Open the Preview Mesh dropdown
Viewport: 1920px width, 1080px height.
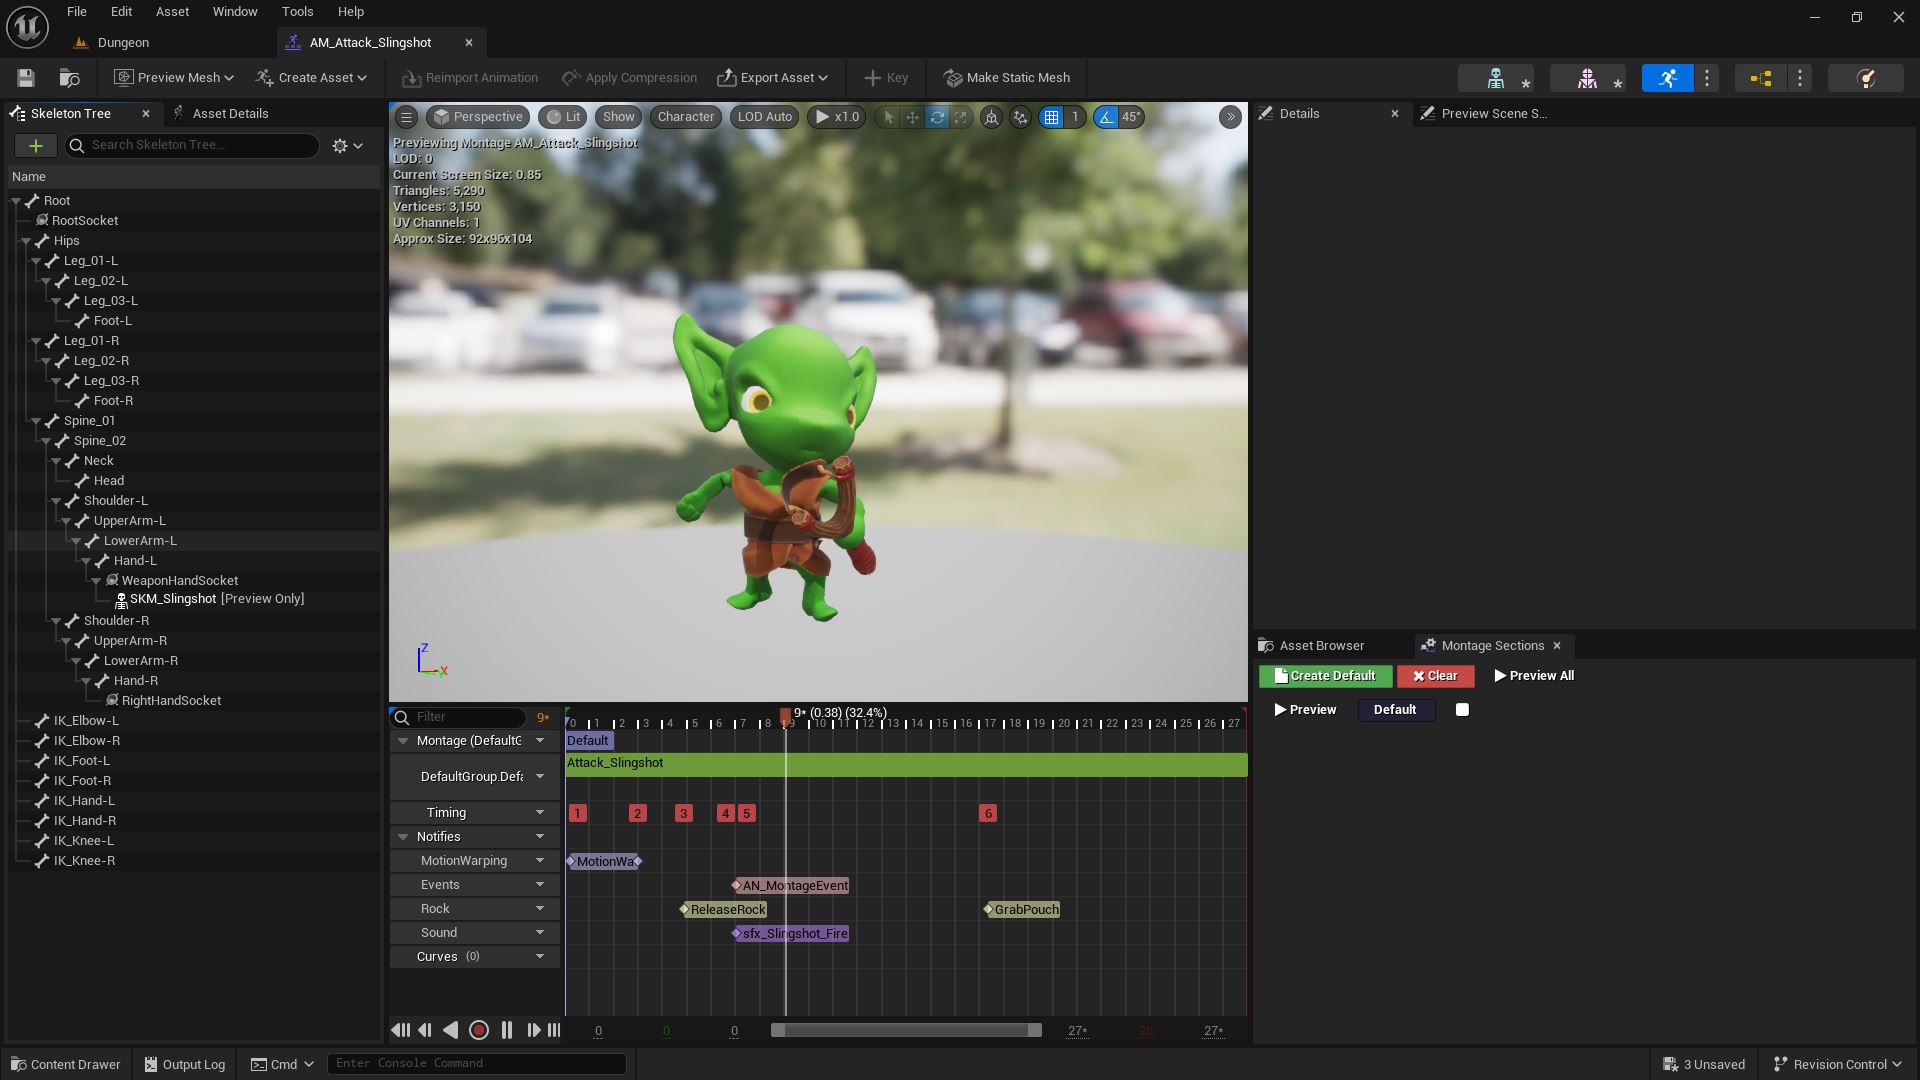[x=174, y=78]
